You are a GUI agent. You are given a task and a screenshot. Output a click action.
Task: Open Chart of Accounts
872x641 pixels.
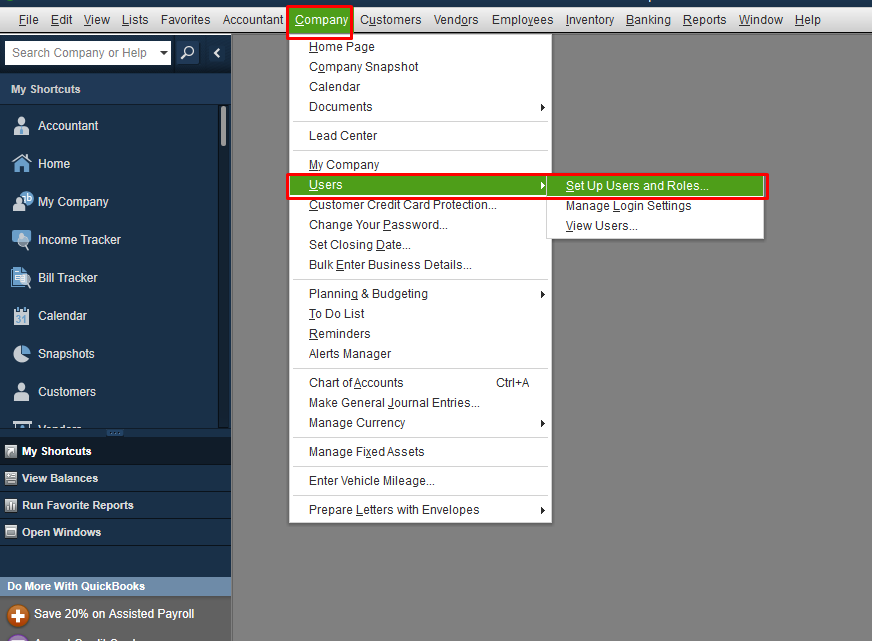[x=420, y=382]
